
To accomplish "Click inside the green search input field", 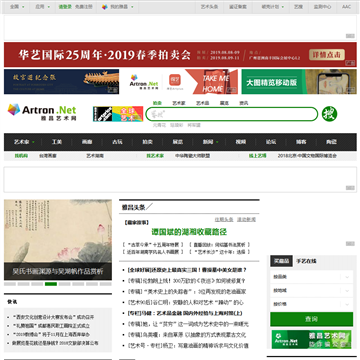I will (x=232, y=114).
